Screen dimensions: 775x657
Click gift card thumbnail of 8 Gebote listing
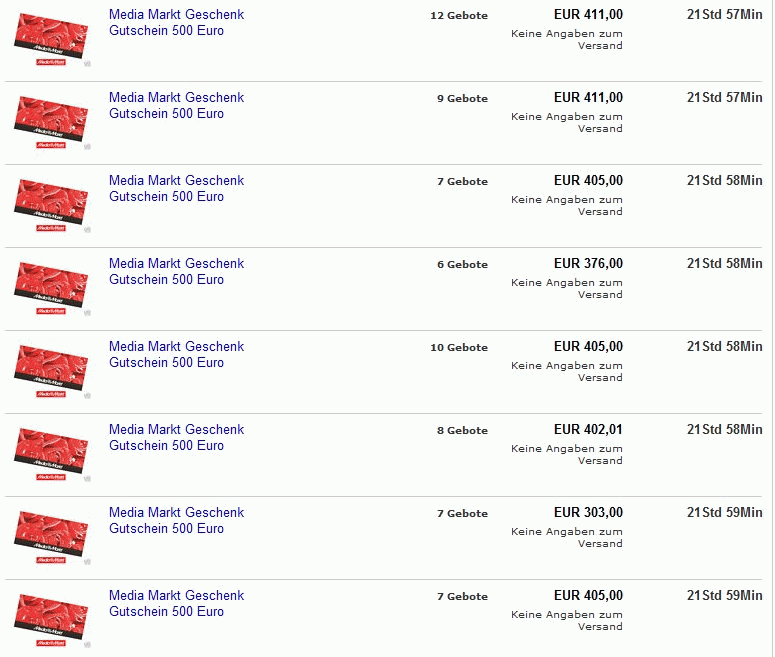pos(50,454)
